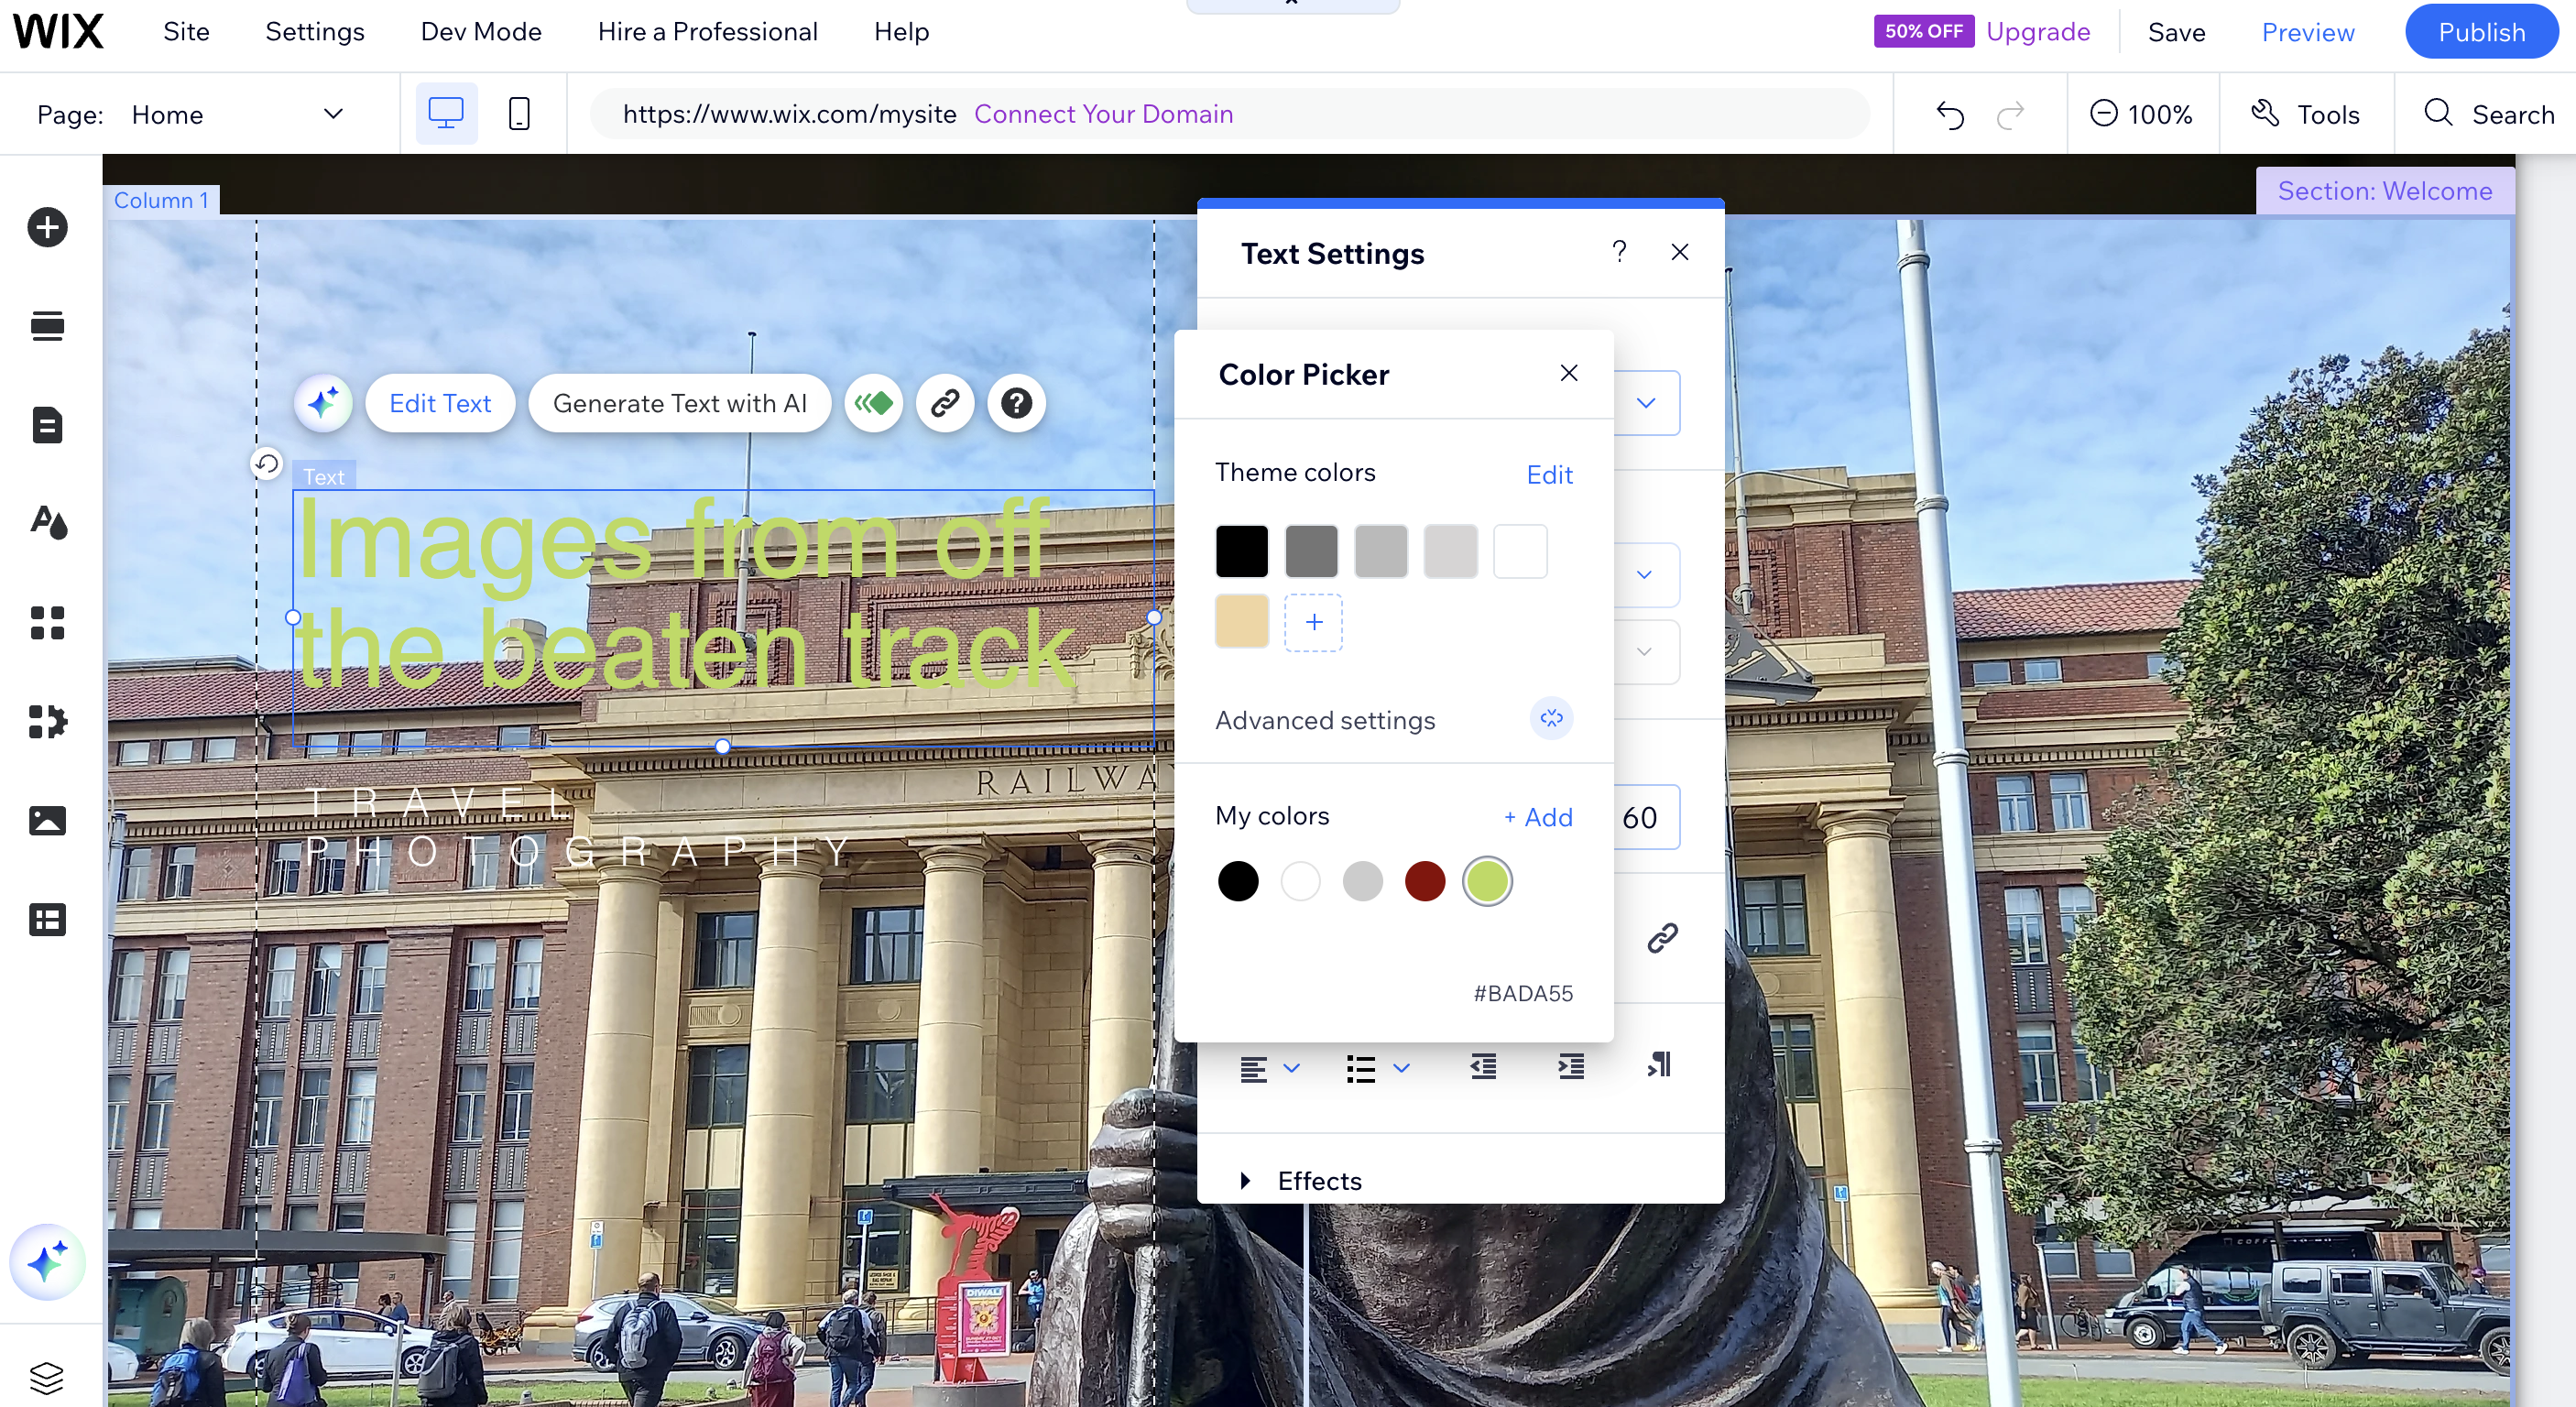Open the Site Design panel

[x=47, y=523]
